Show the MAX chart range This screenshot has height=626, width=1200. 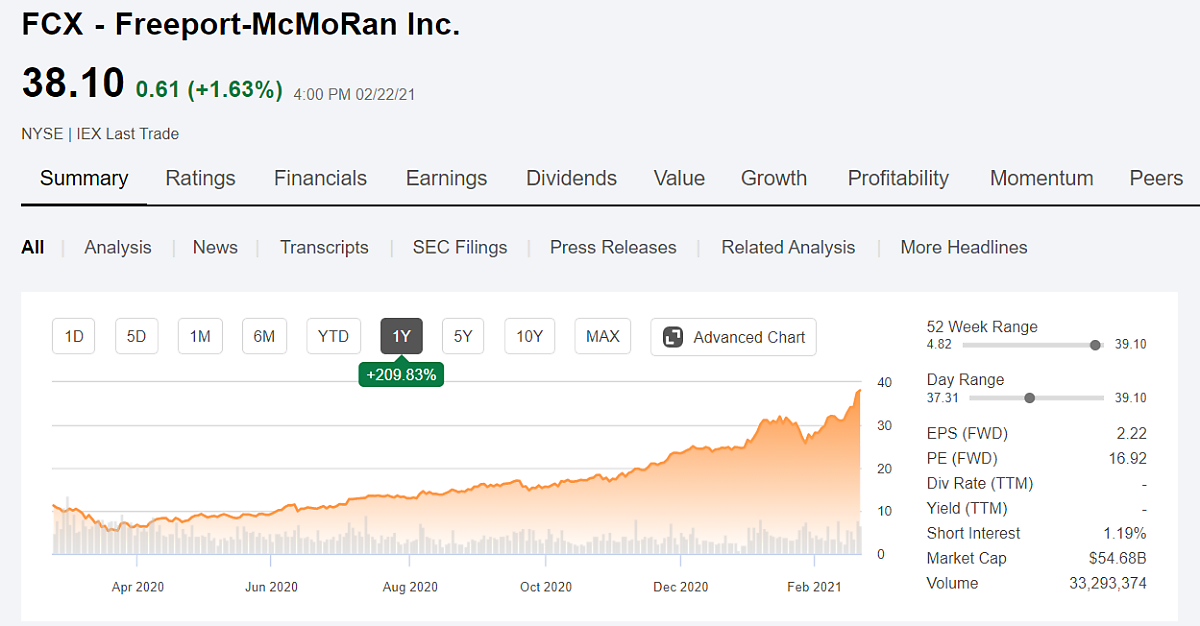click(603, 337)
